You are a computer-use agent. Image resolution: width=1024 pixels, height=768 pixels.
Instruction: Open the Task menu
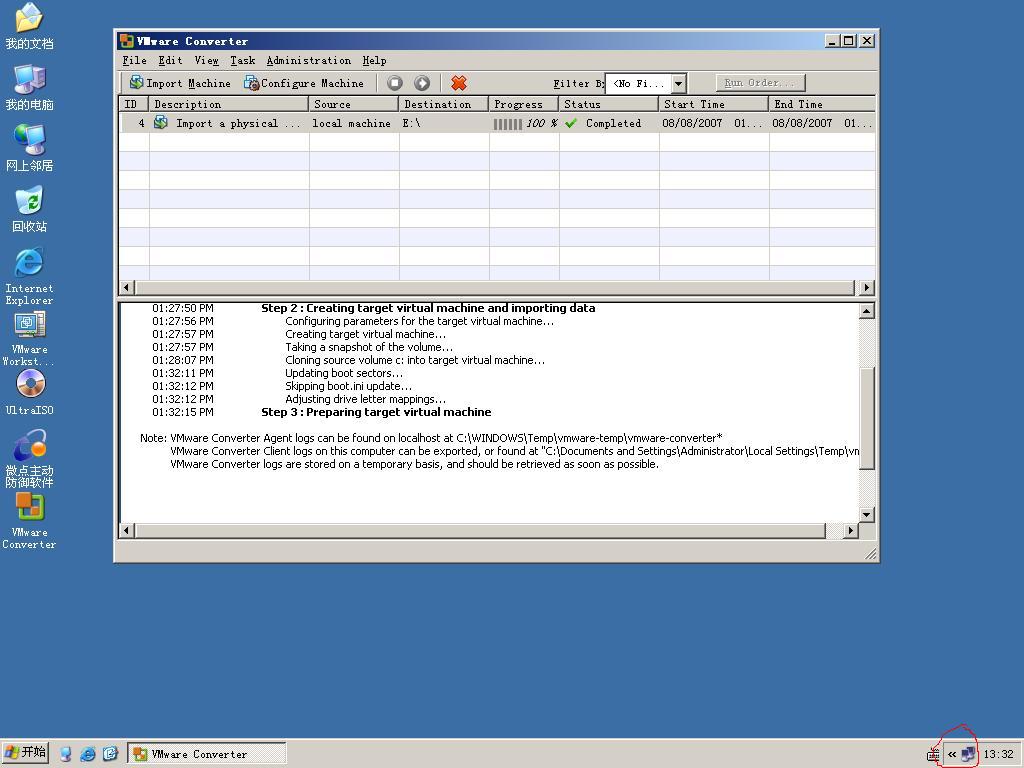click(242, 60)
